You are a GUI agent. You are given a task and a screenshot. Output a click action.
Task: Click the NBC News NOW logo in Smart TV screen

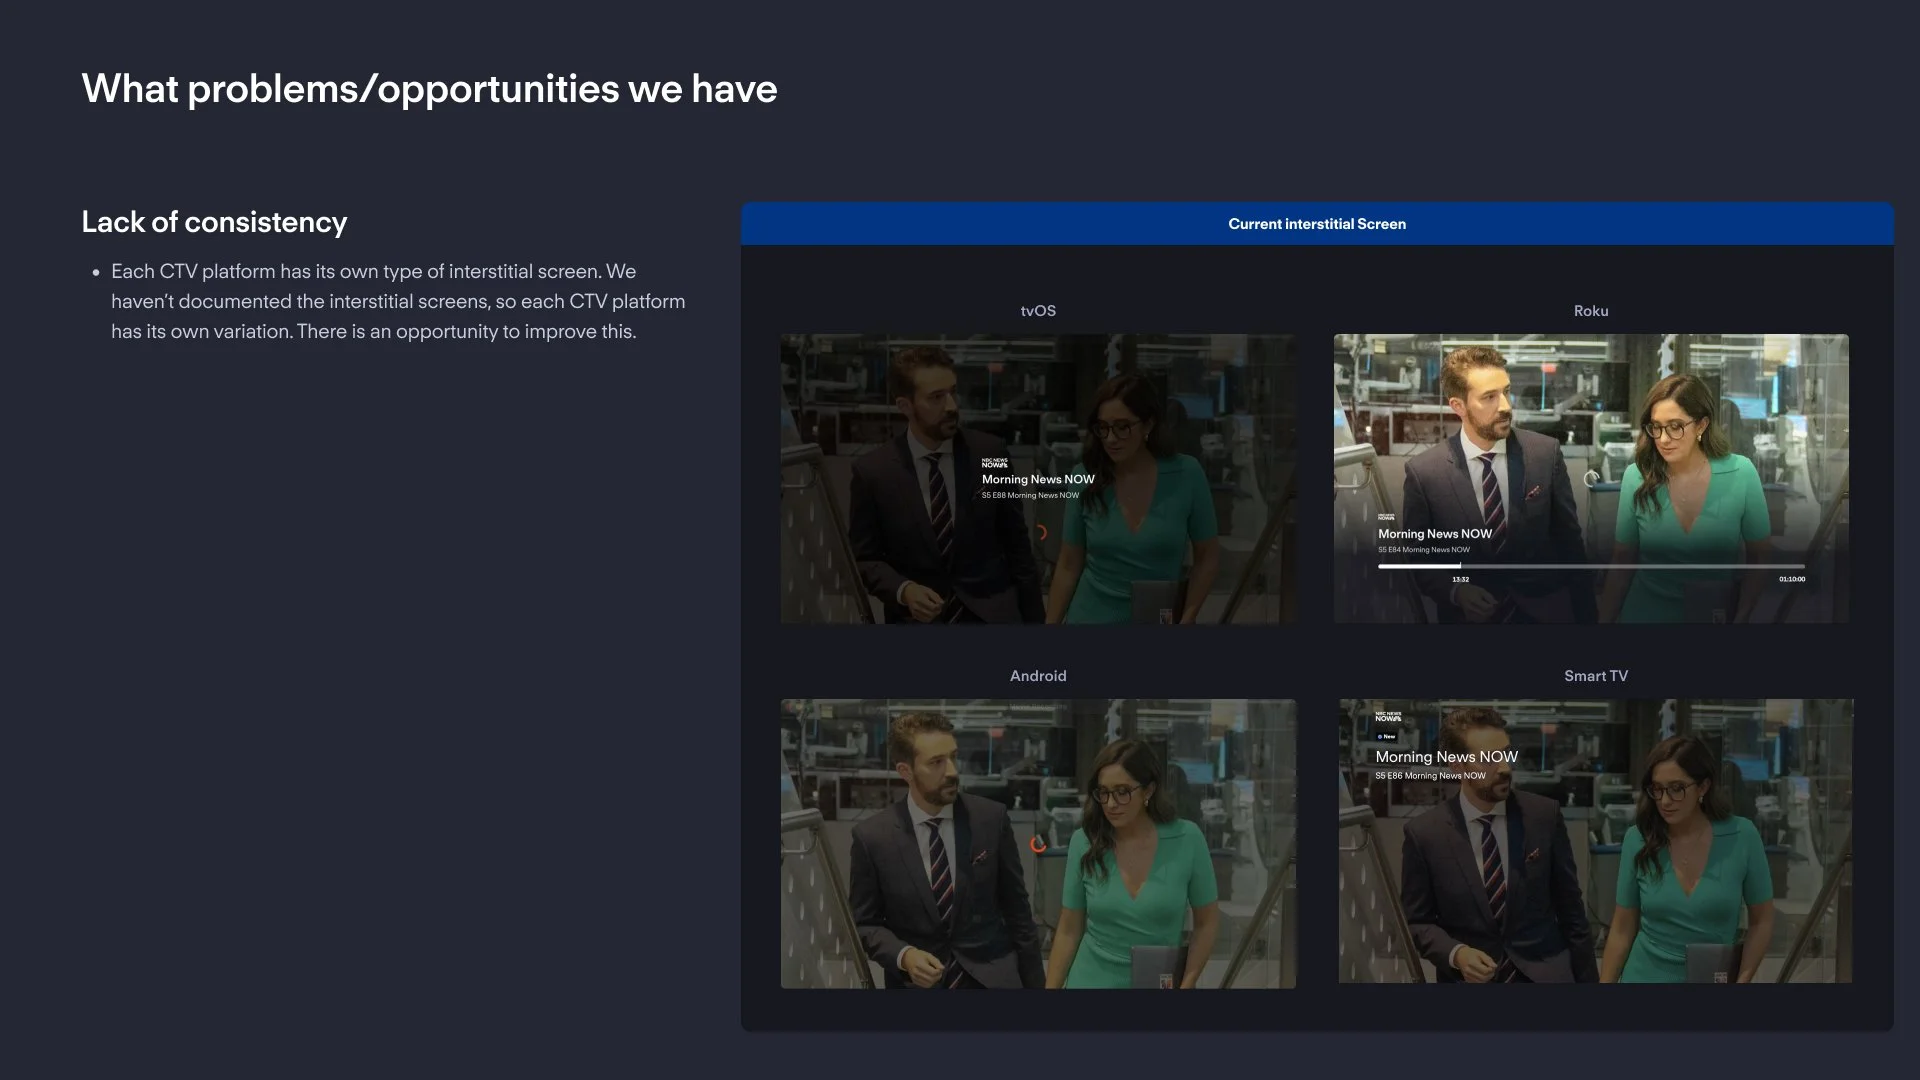pyautogui.click(x=1388, y=717)
